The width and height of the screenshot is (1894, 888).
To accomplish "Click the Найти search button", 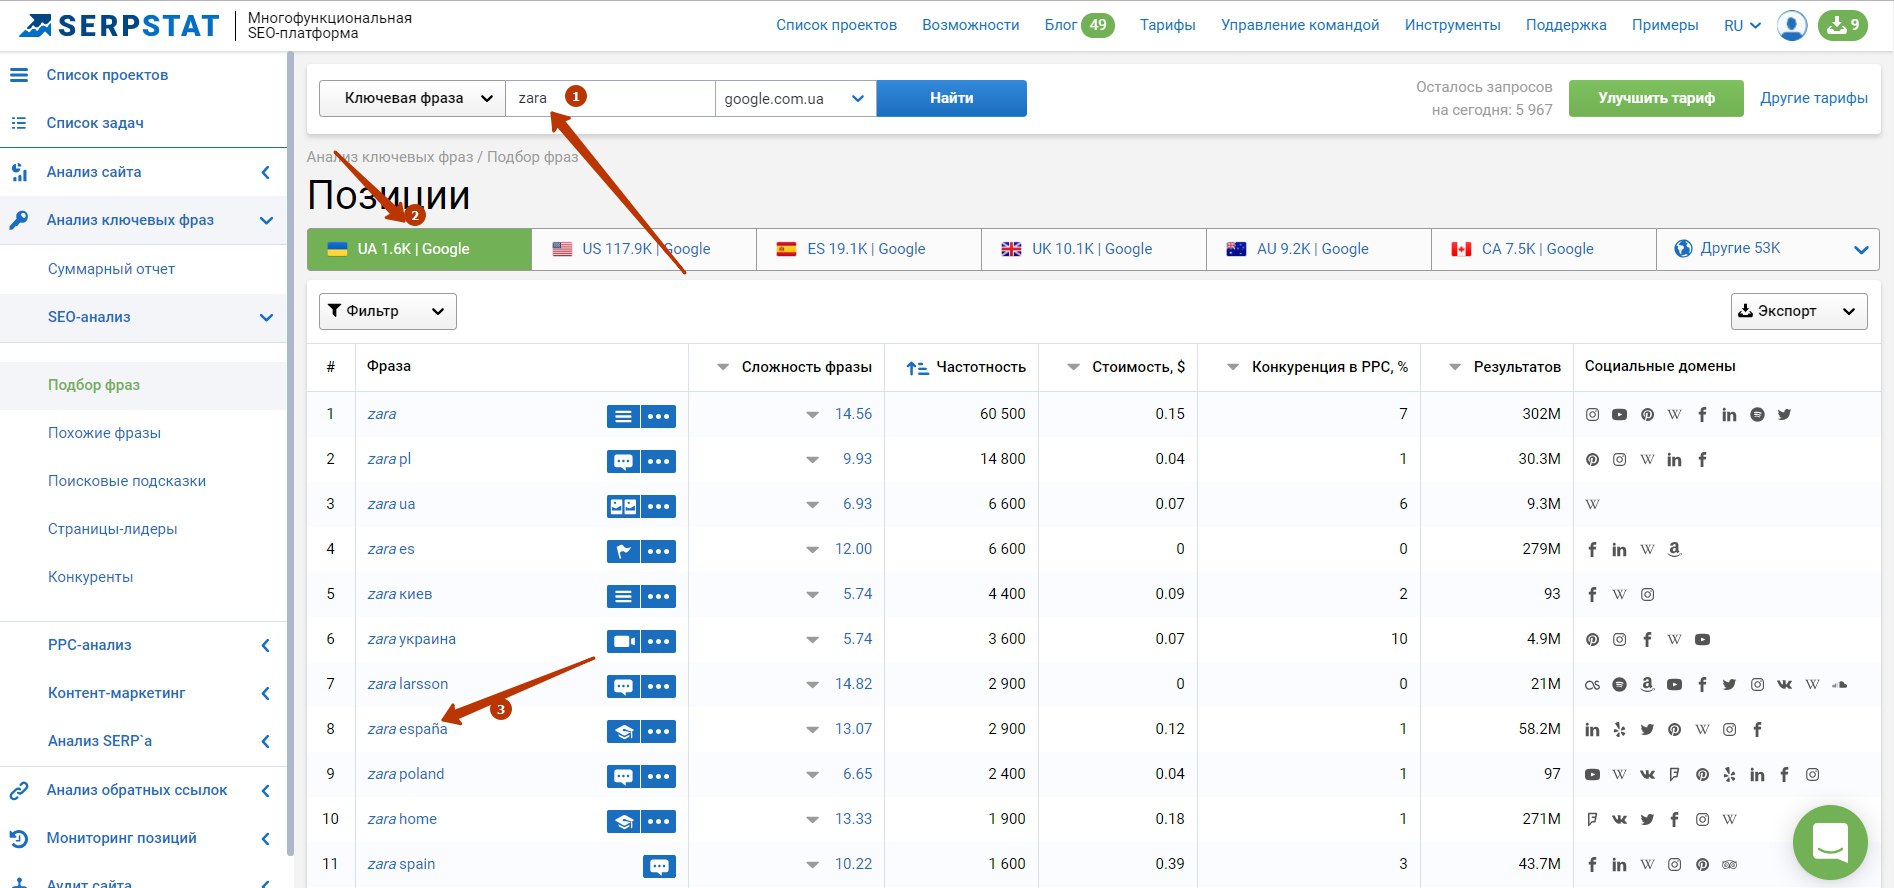I will pyautogui.click(x=952, y=98).
